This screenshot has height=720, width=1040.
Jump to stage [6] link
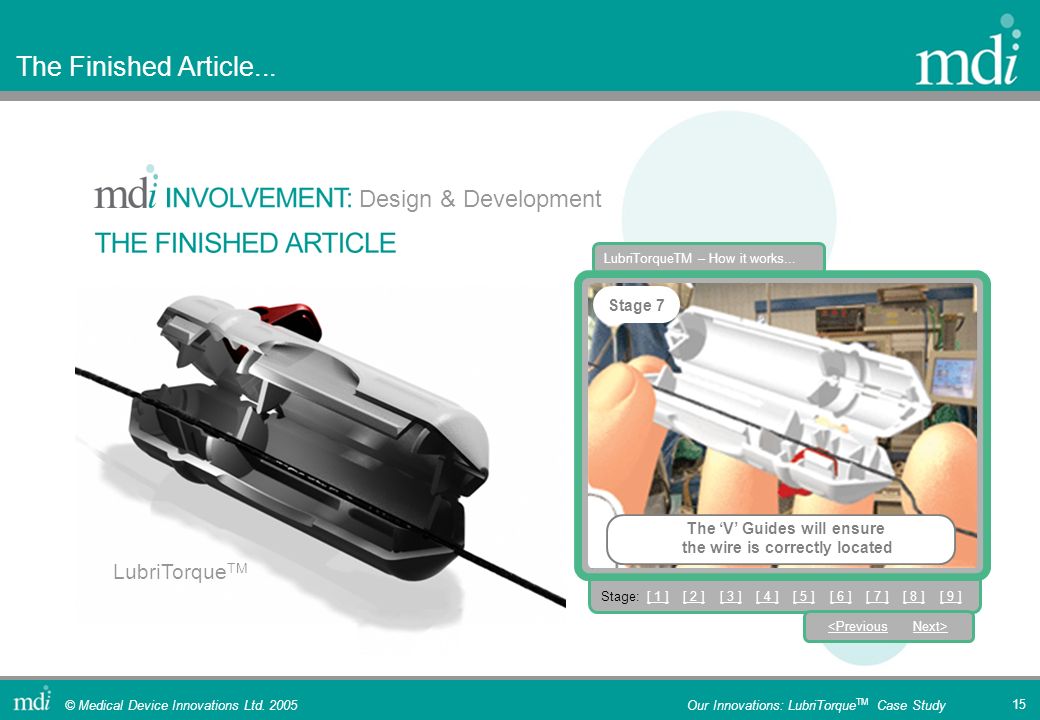[x=840, y=596]
